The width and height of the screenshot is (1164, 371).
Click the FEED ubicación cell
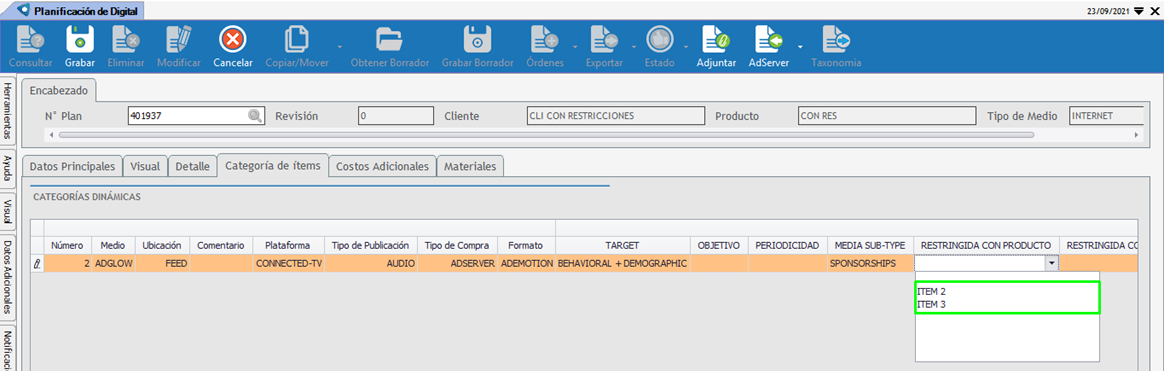click(x=162, y=263)
